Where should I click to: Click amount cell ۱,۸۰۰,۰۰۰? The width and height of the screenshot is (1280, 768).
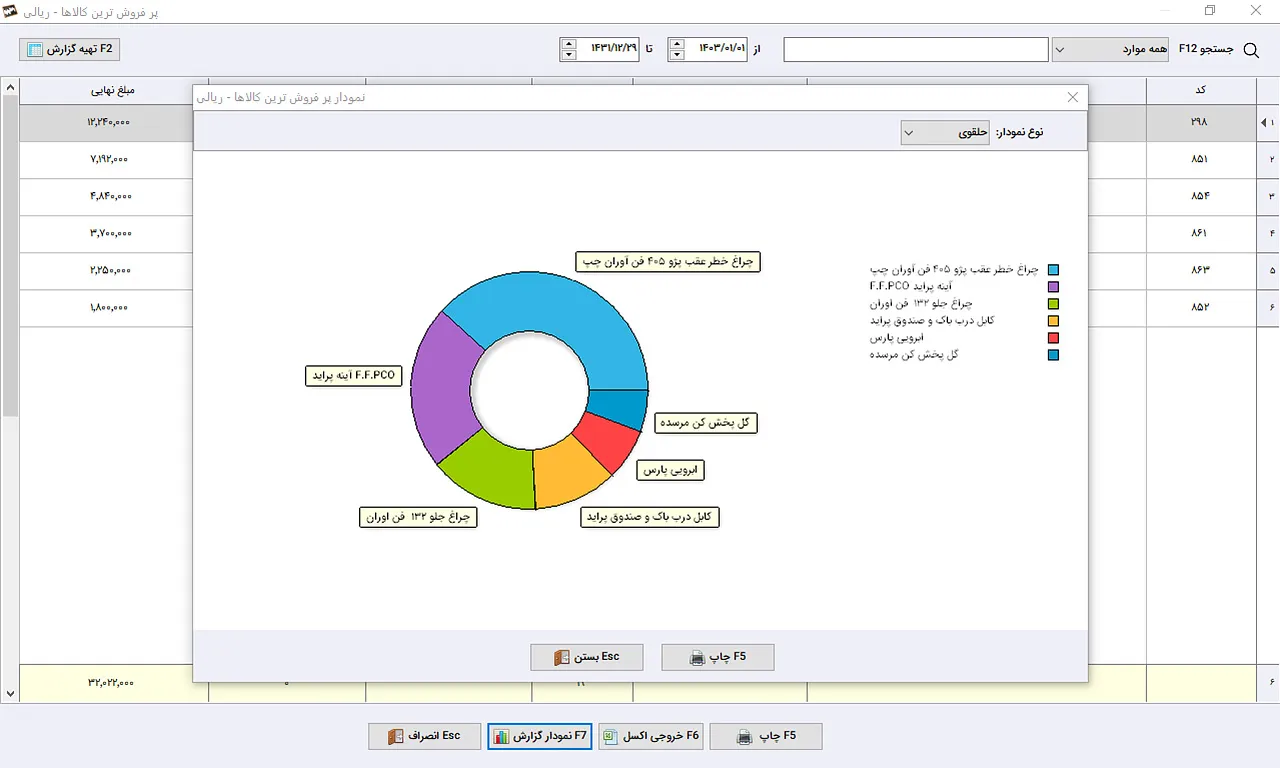click(110, 307)
